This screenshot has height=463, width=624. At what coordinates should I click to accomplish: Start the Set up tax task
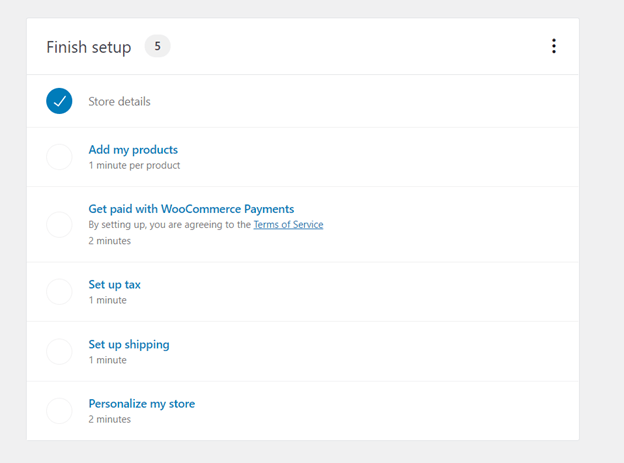pos(114,285)
